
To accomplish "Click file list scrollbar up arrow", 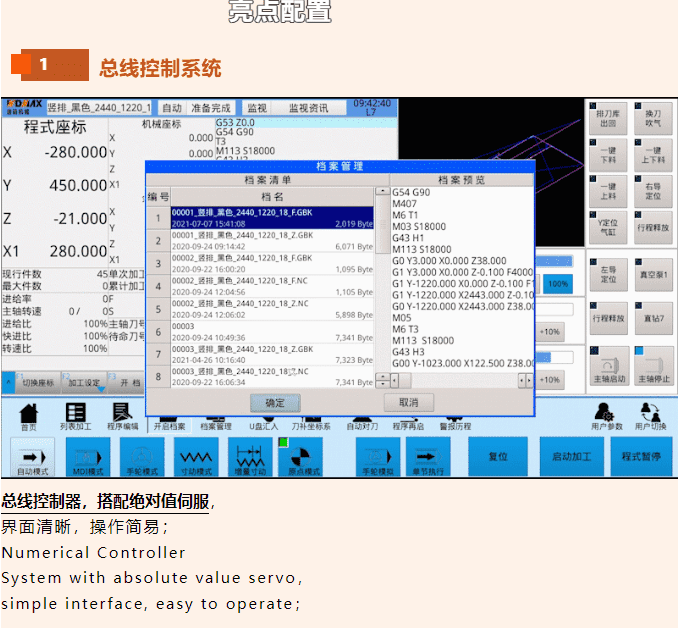I will coord(382,191).
